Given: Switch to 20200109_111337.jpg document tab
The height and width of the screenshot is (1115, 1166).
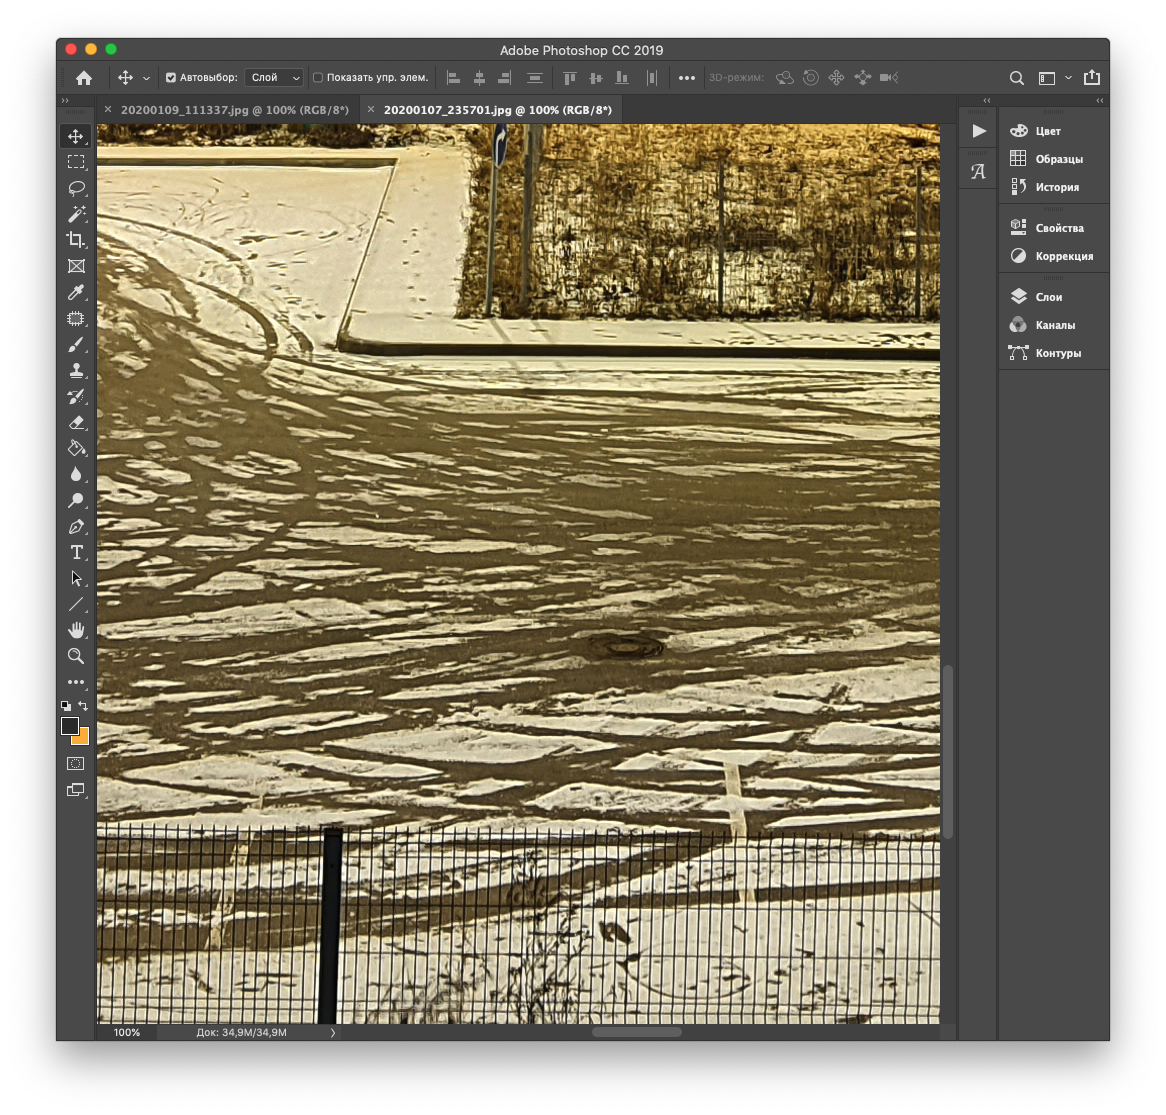Looking at the screenshot, I should 234,110.
